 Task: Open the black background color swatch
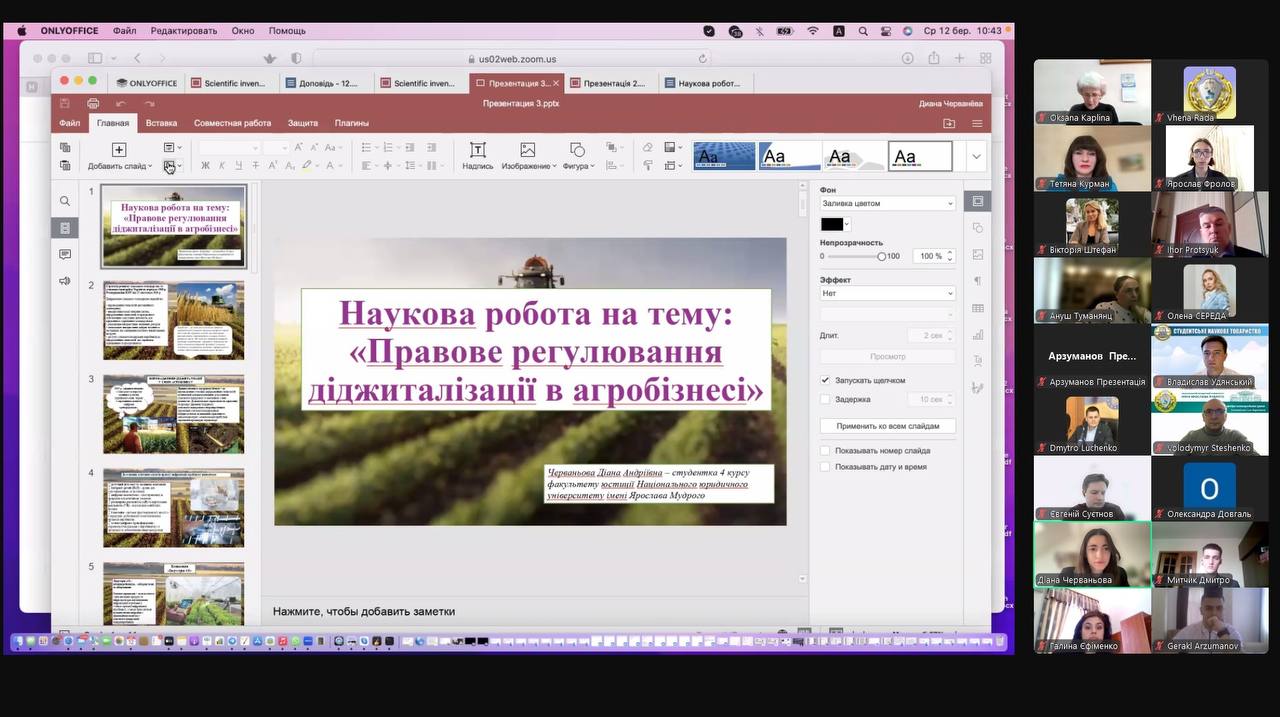point(834,224)
